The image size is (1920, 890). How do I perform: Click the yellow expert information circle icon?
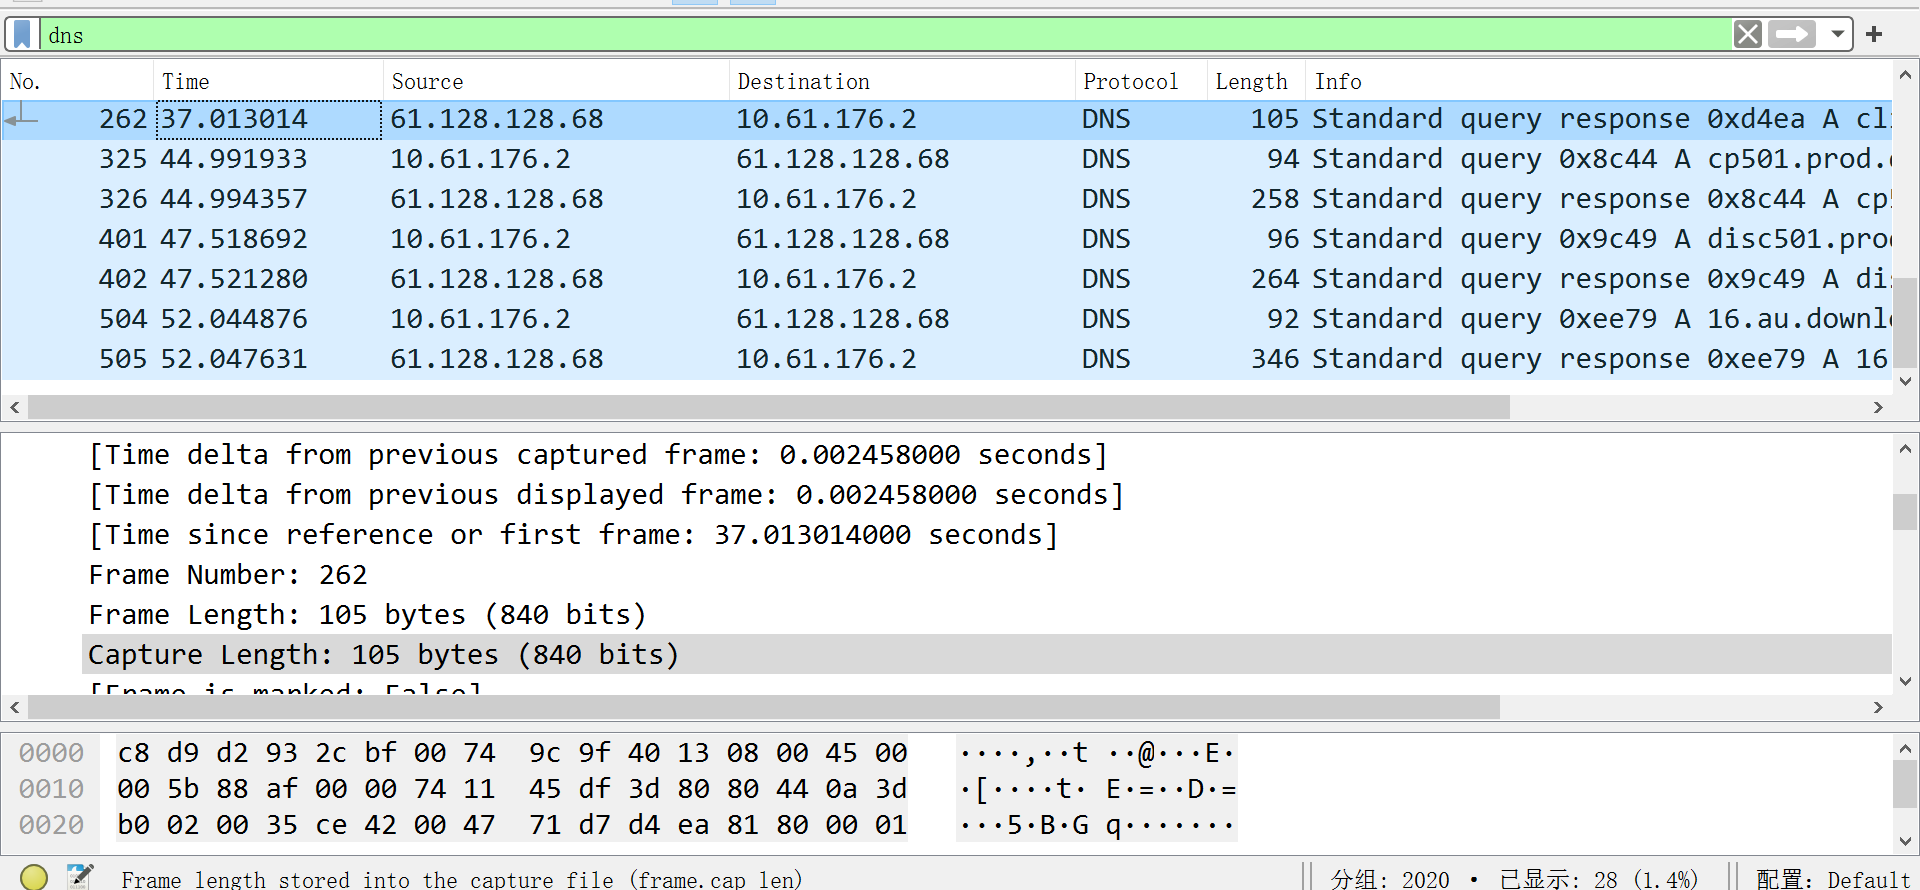[34, 877]
